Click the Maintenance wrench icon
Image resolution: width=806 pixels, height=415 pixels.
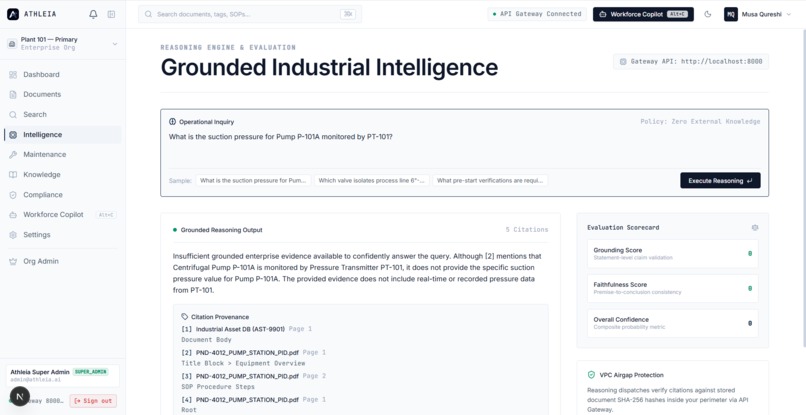click(13, 155)
